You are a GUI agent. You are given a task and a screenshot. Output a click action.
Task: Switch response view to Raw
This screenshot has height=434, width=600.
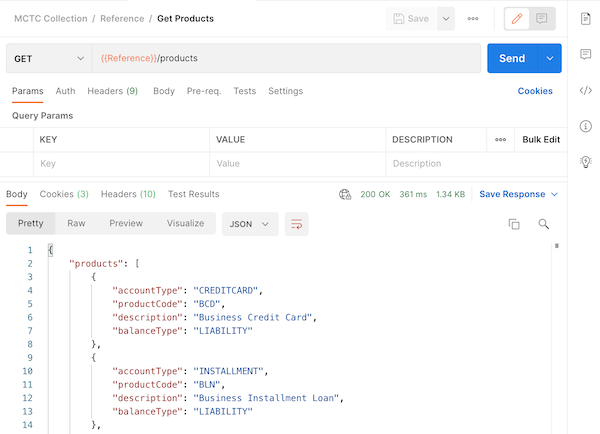(x=76, y=224)
